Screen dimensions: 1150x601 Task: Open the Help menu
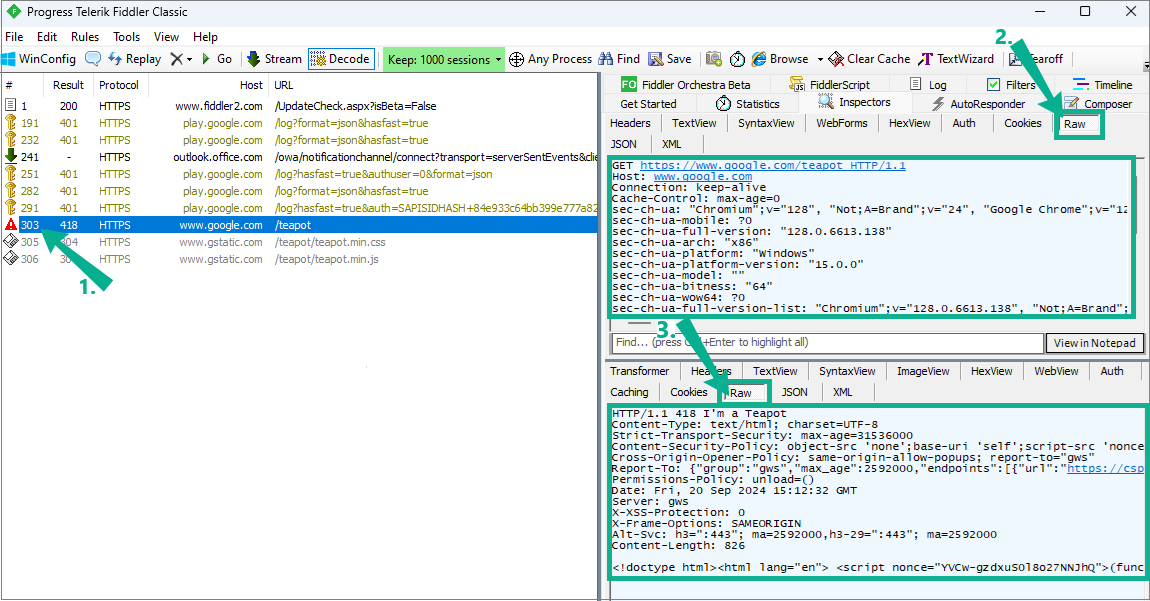[205, 37]
